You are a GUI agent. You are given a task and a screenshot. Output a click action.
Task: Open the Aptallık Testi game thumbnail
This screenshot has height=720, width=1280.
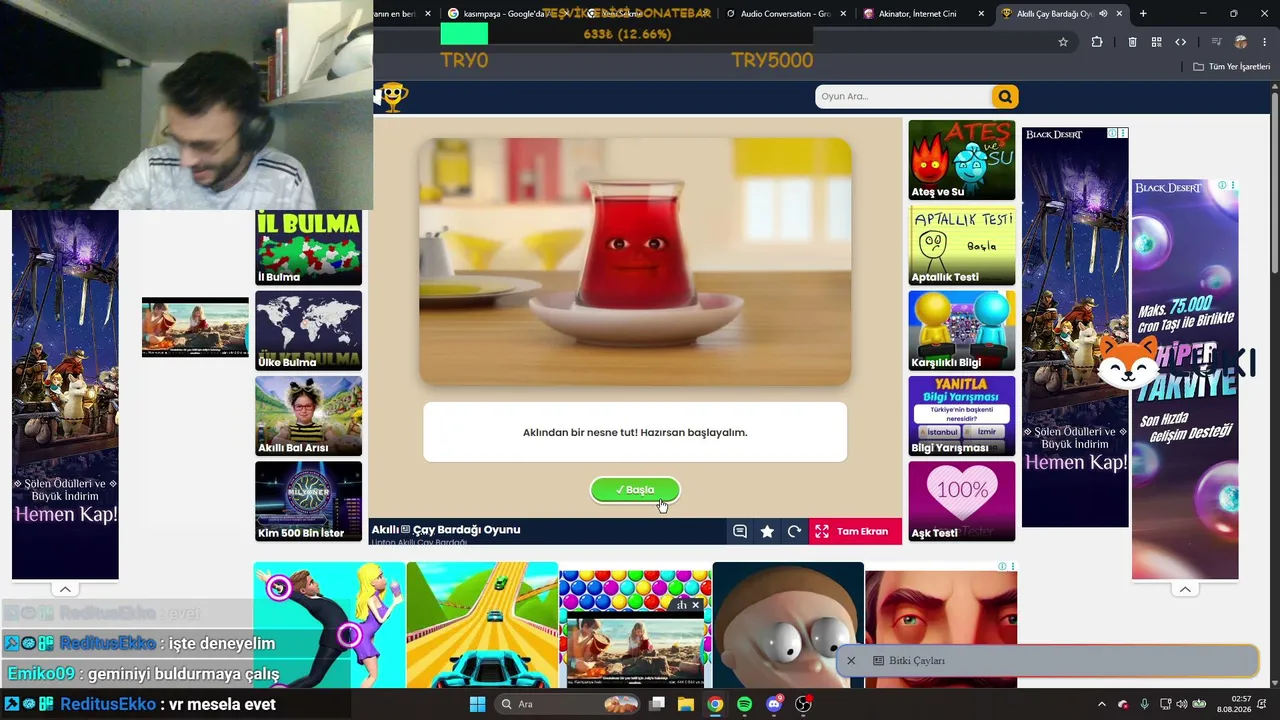(x=962, y=245)
